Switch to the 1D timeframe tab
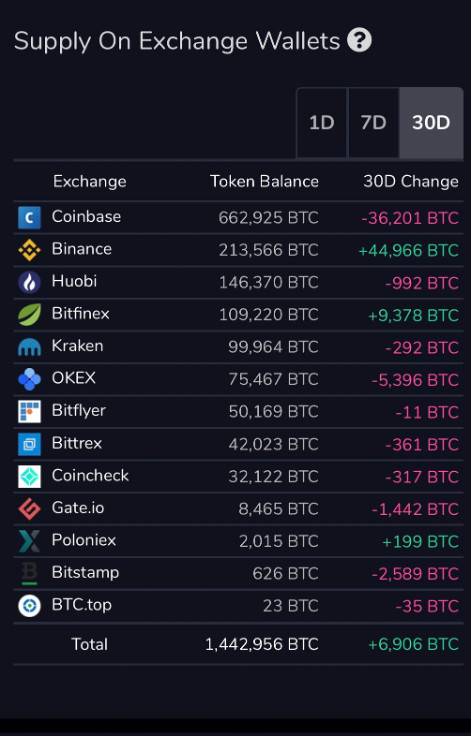This screenshot has height=737, width=472. 322,123
